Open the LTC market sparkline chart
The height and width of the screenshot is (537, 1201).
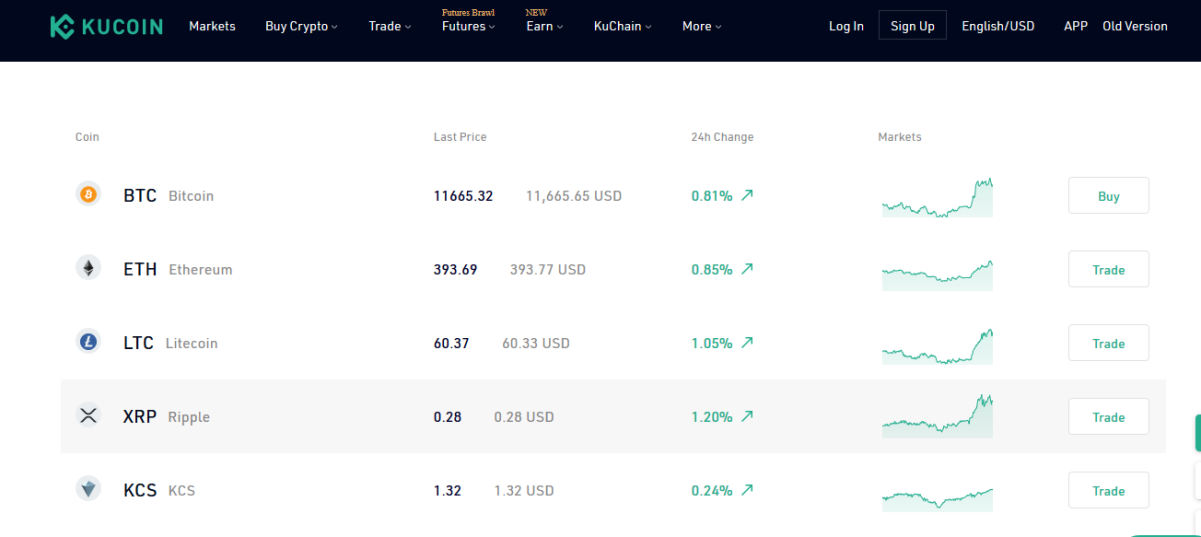(937, 346)
